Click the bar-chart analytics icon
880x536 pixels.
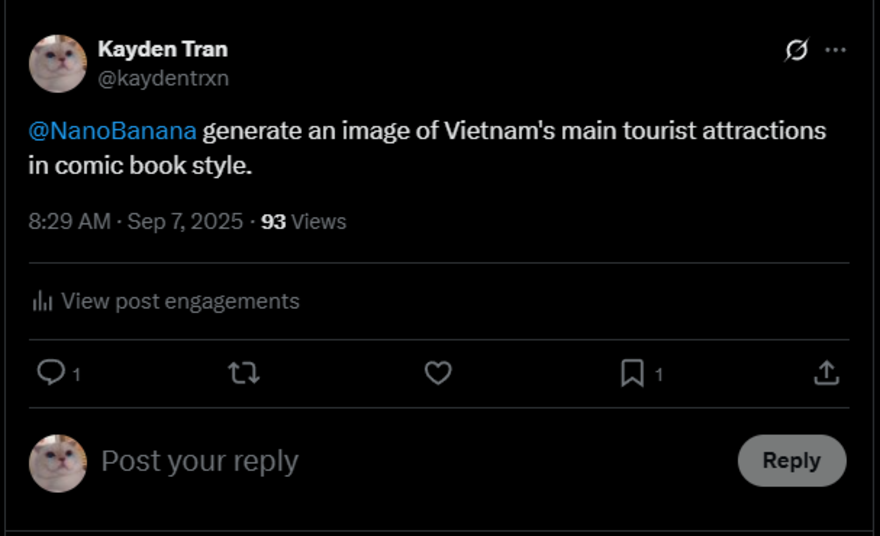tap(42, 301)
